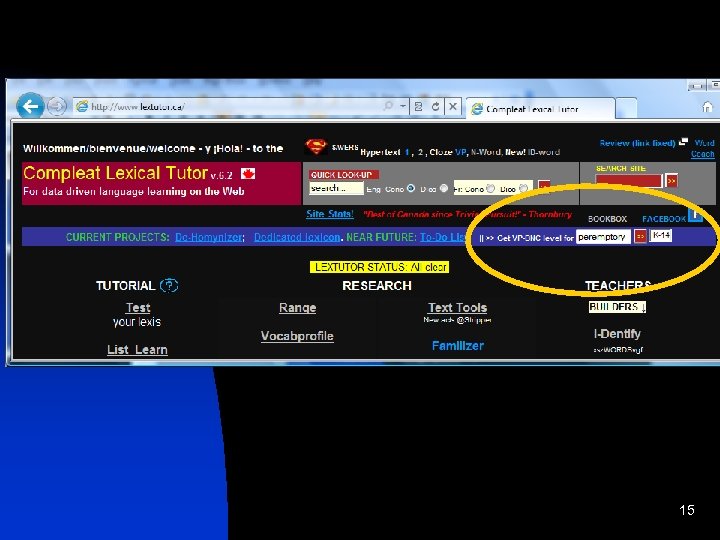Click the Canadian flag icon
This screenshot has height=540, width=720.
248,174
